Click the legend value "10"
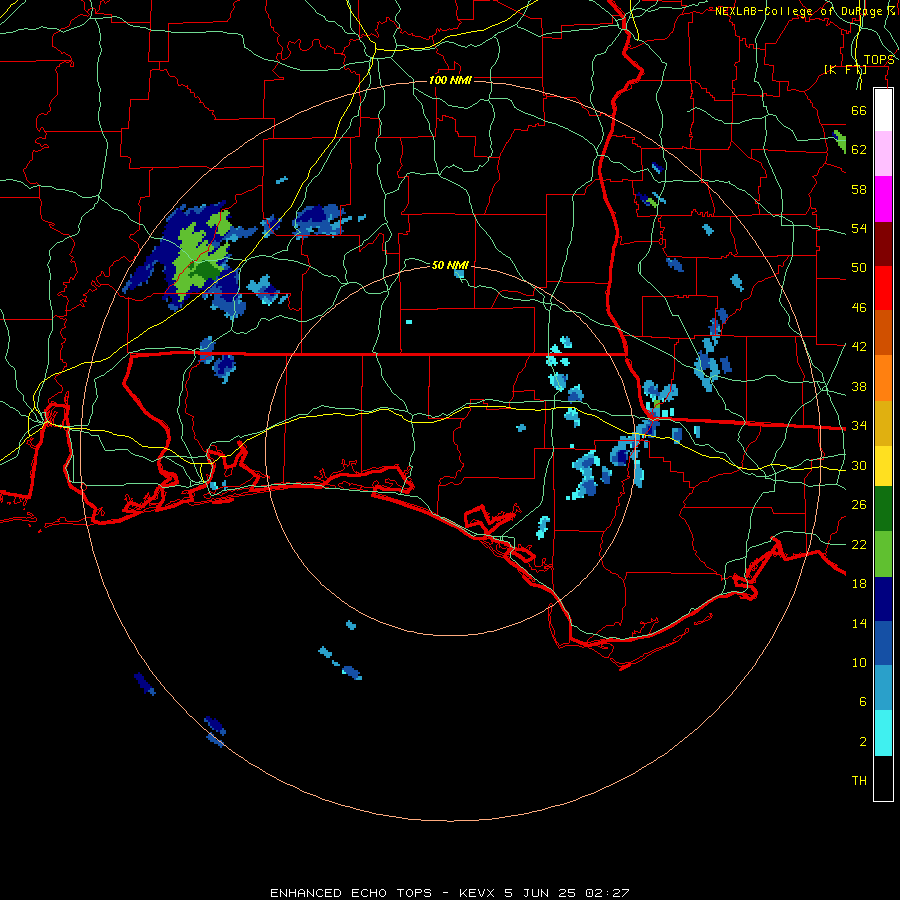900x900 pixels. point(859,662)
